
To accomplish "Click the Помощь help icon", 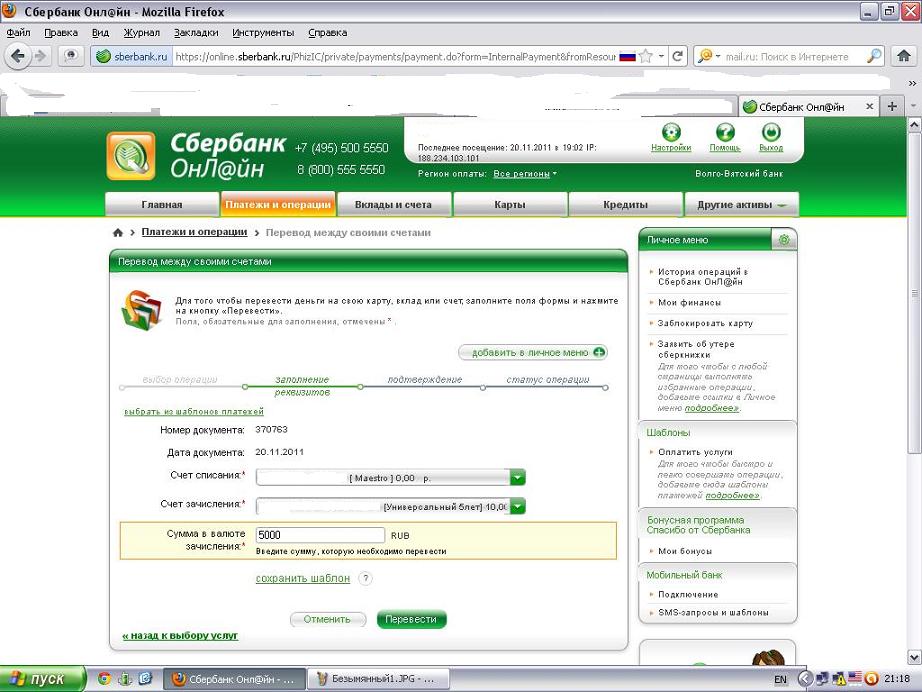I will [725, 132].
